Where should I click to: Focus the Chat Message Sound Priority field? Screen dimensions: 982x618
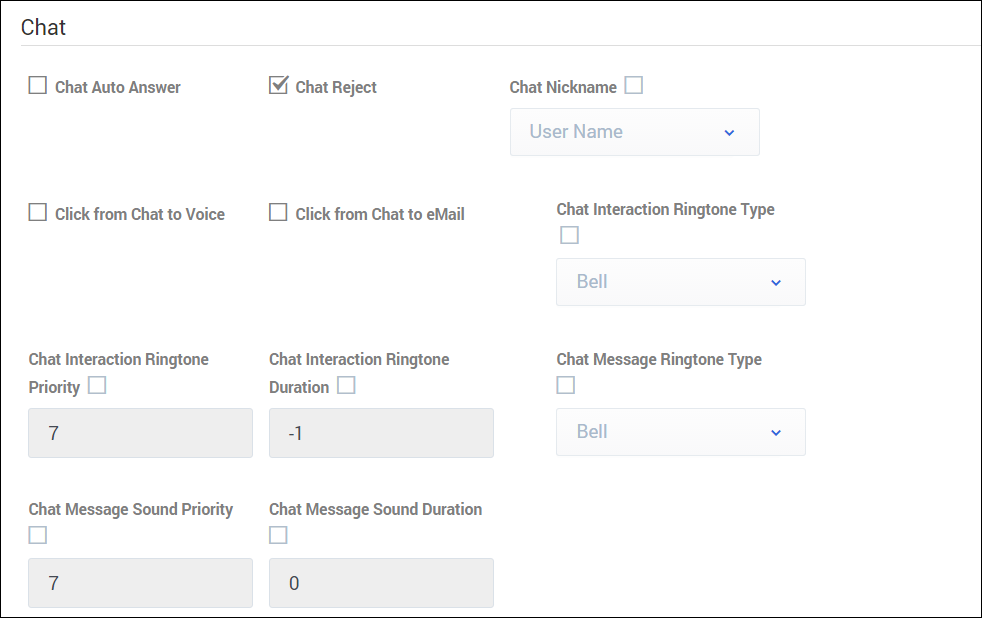(140, 583)
